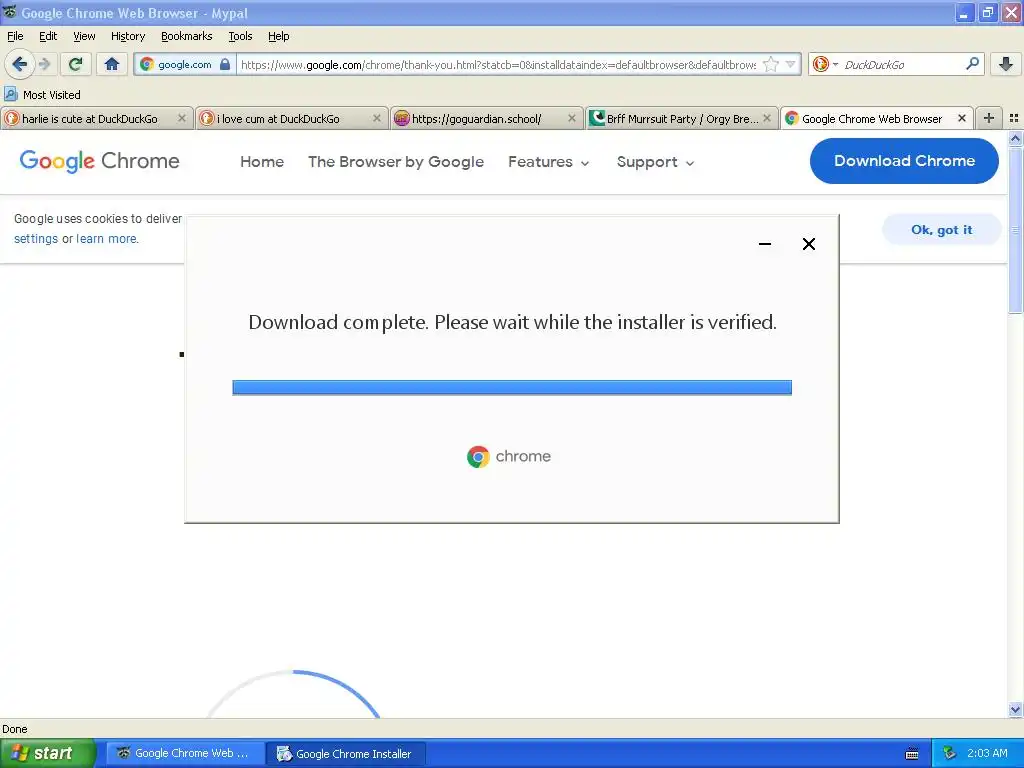
Task: Click the tray icon beside the clock
Action: (x=949, y=753)
